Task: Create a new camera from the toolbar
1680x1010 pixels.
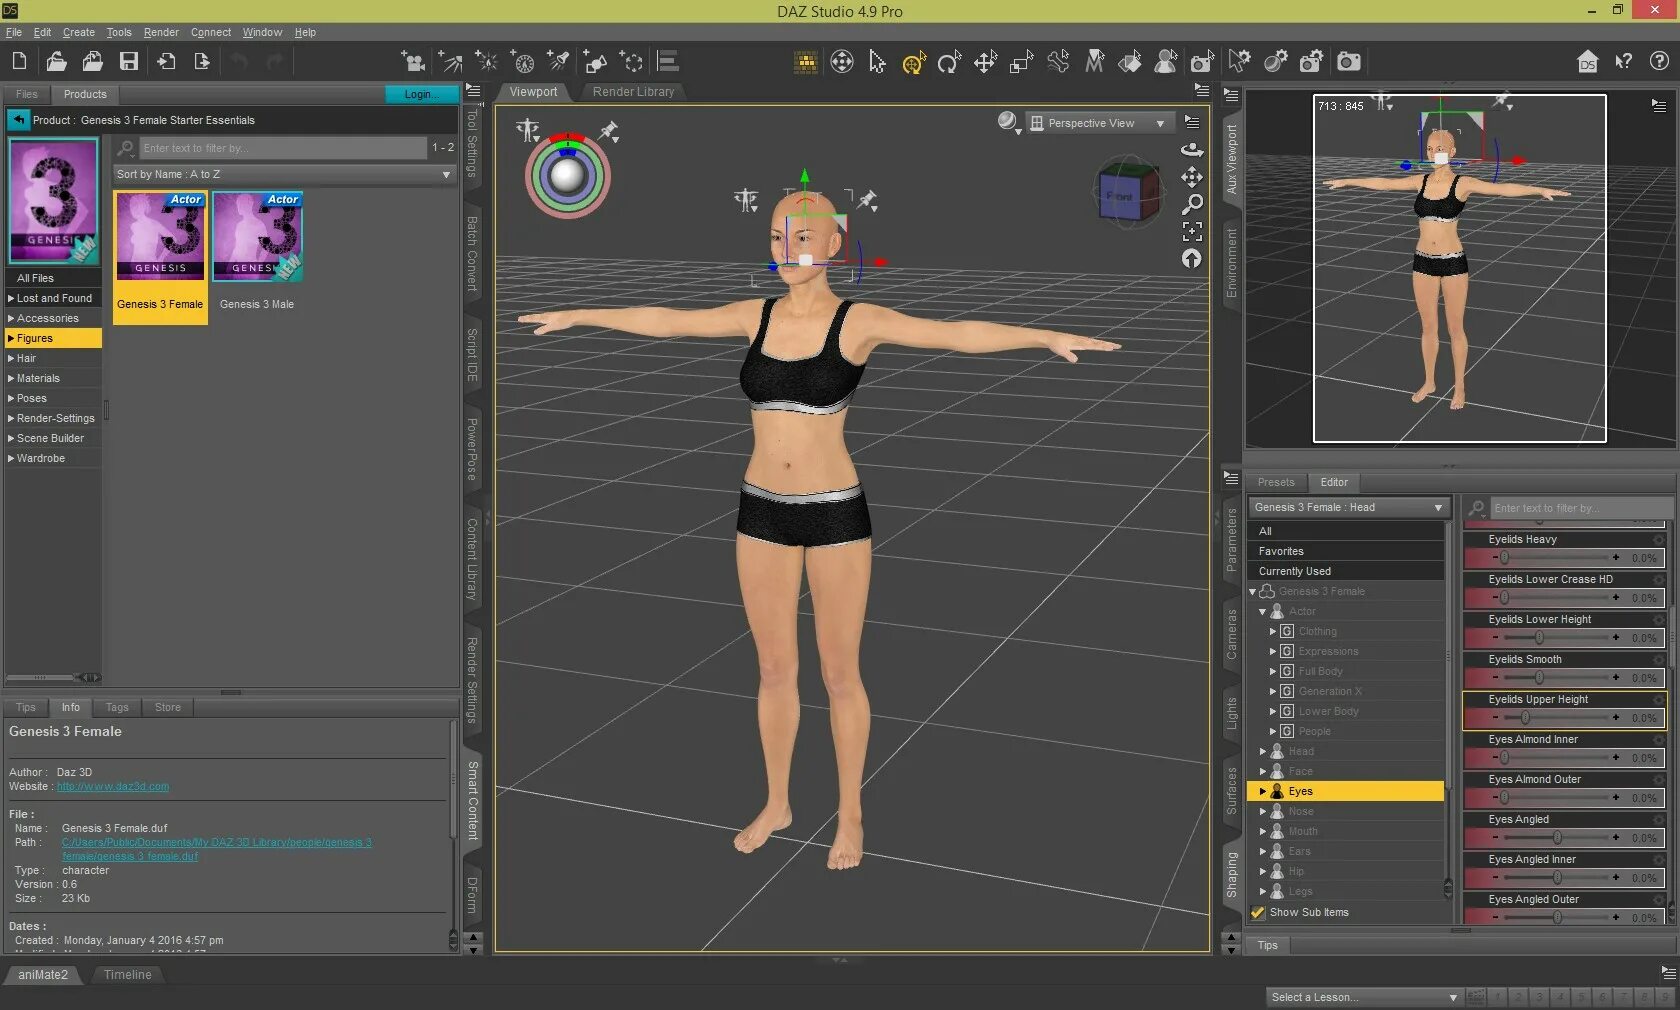Action: click(412, 61)
